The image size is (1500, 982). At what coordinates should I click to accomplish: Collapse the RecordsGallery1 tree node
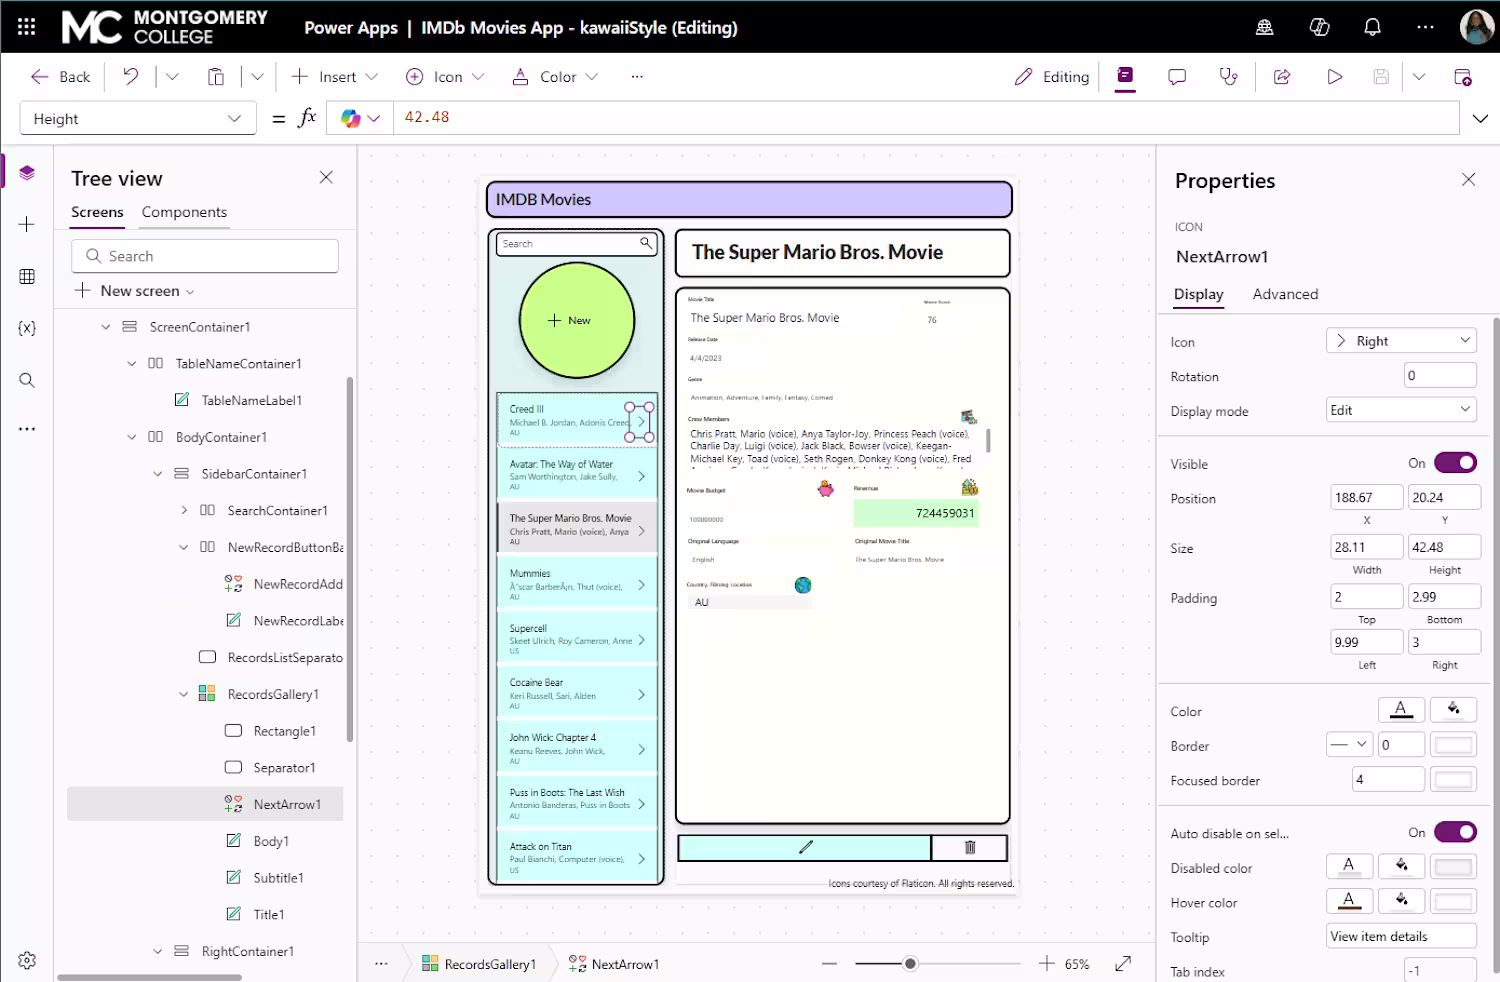click(x=183, y=694)
